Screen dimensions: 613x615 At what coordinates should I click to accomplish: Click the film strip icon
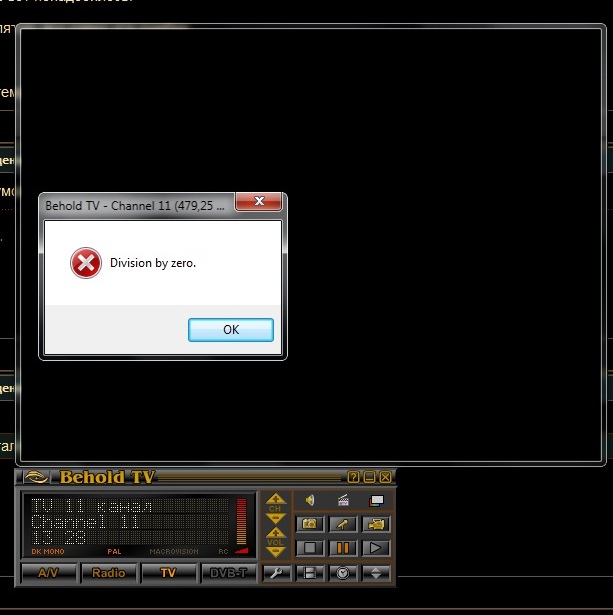(310, 573)
